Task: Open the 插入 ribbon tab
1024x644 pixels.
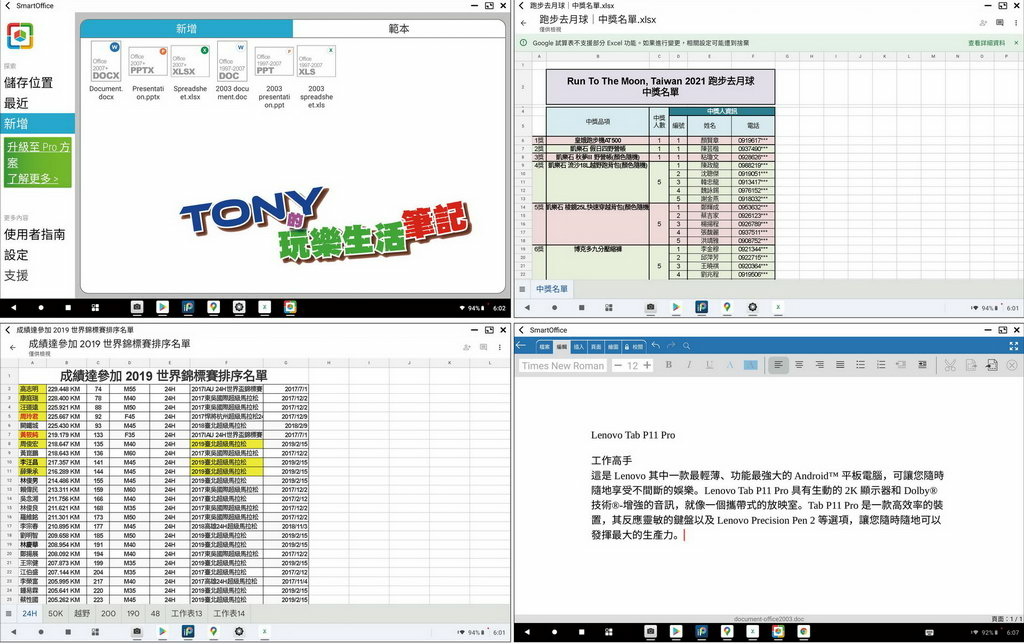Action: [x=579, y=346]
